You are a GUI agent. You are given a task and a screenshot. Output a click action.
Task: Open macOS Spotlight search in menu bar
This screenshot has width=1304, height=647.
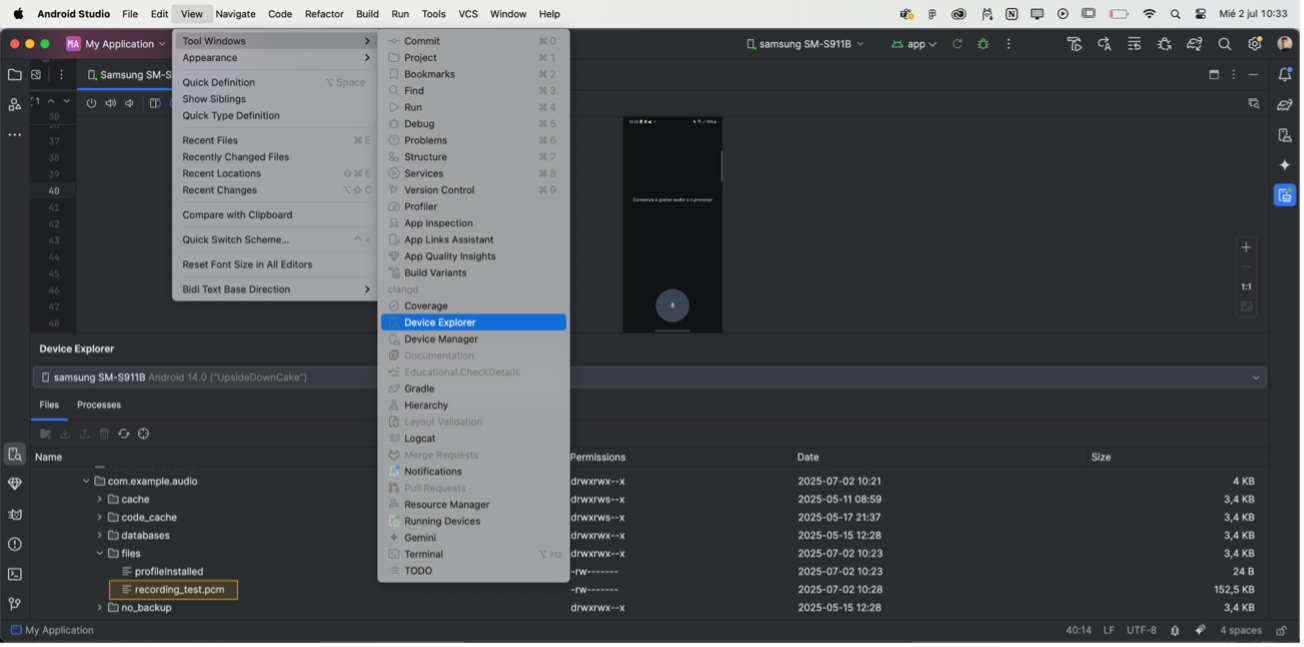[1175, 14]
